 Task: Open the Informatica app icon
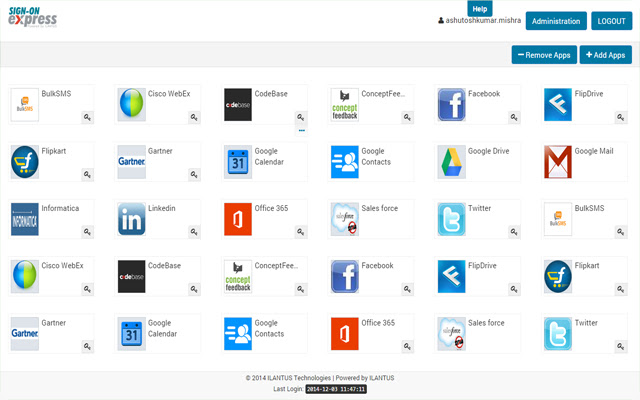pyautogui.click(x=24, y=219)
